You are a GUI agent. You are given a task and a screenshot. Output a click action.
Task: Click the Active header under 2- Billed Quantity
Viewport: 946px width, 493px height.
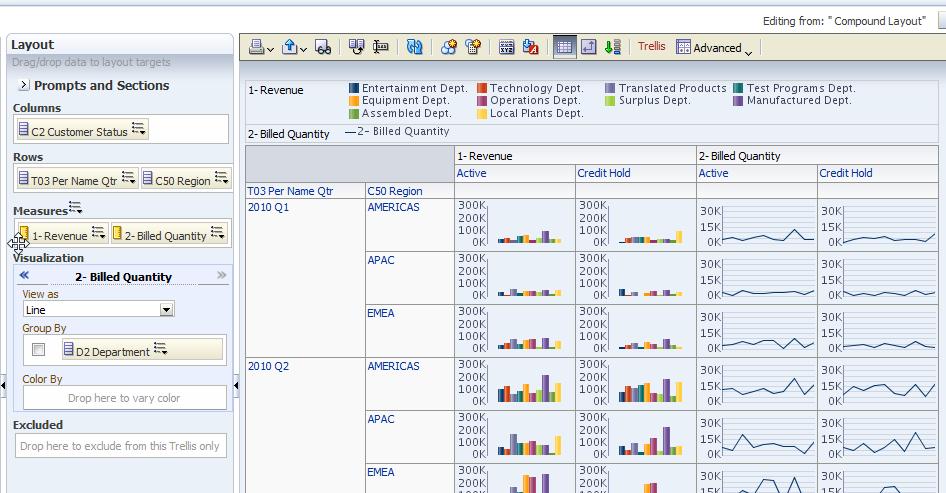coord(713,173)
